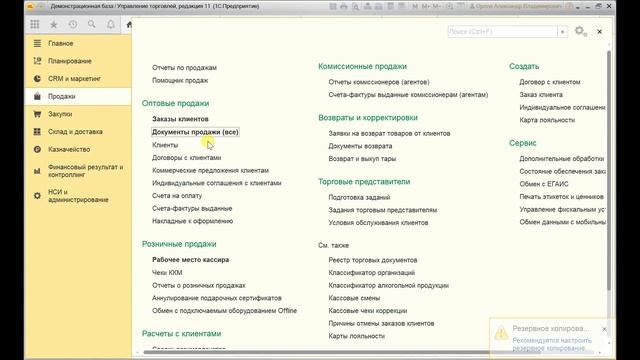Open full-text search magnifier icon
Screen dimensions: 640x360
tap(91, 24)
